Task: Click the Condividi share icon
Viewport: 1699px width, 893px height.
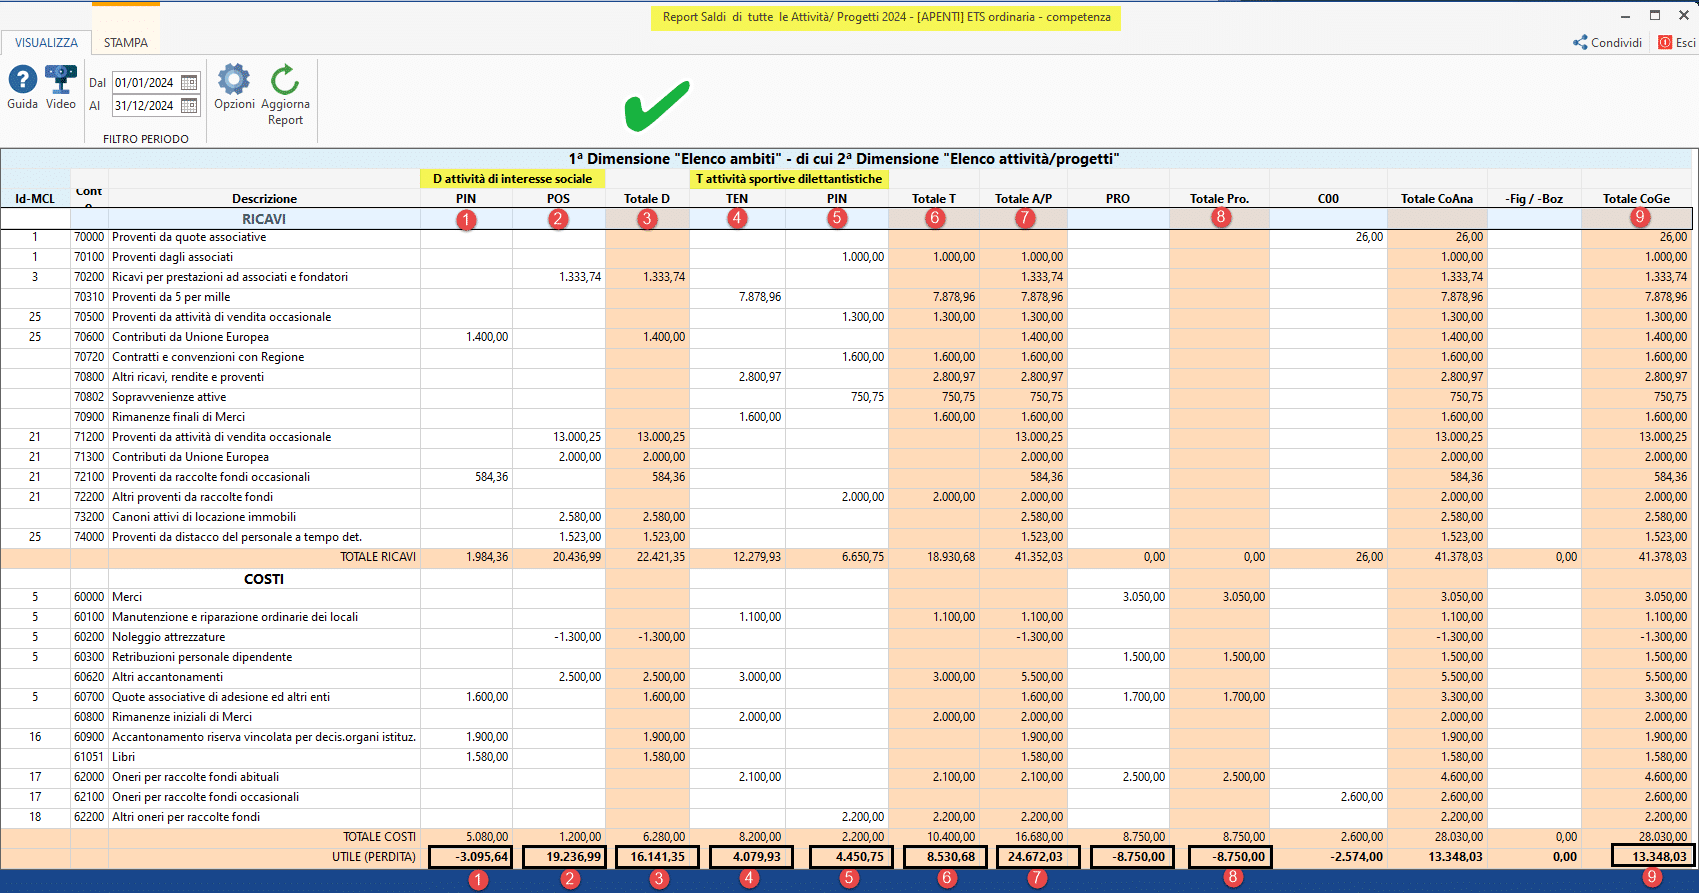Action: (1580, 42)
